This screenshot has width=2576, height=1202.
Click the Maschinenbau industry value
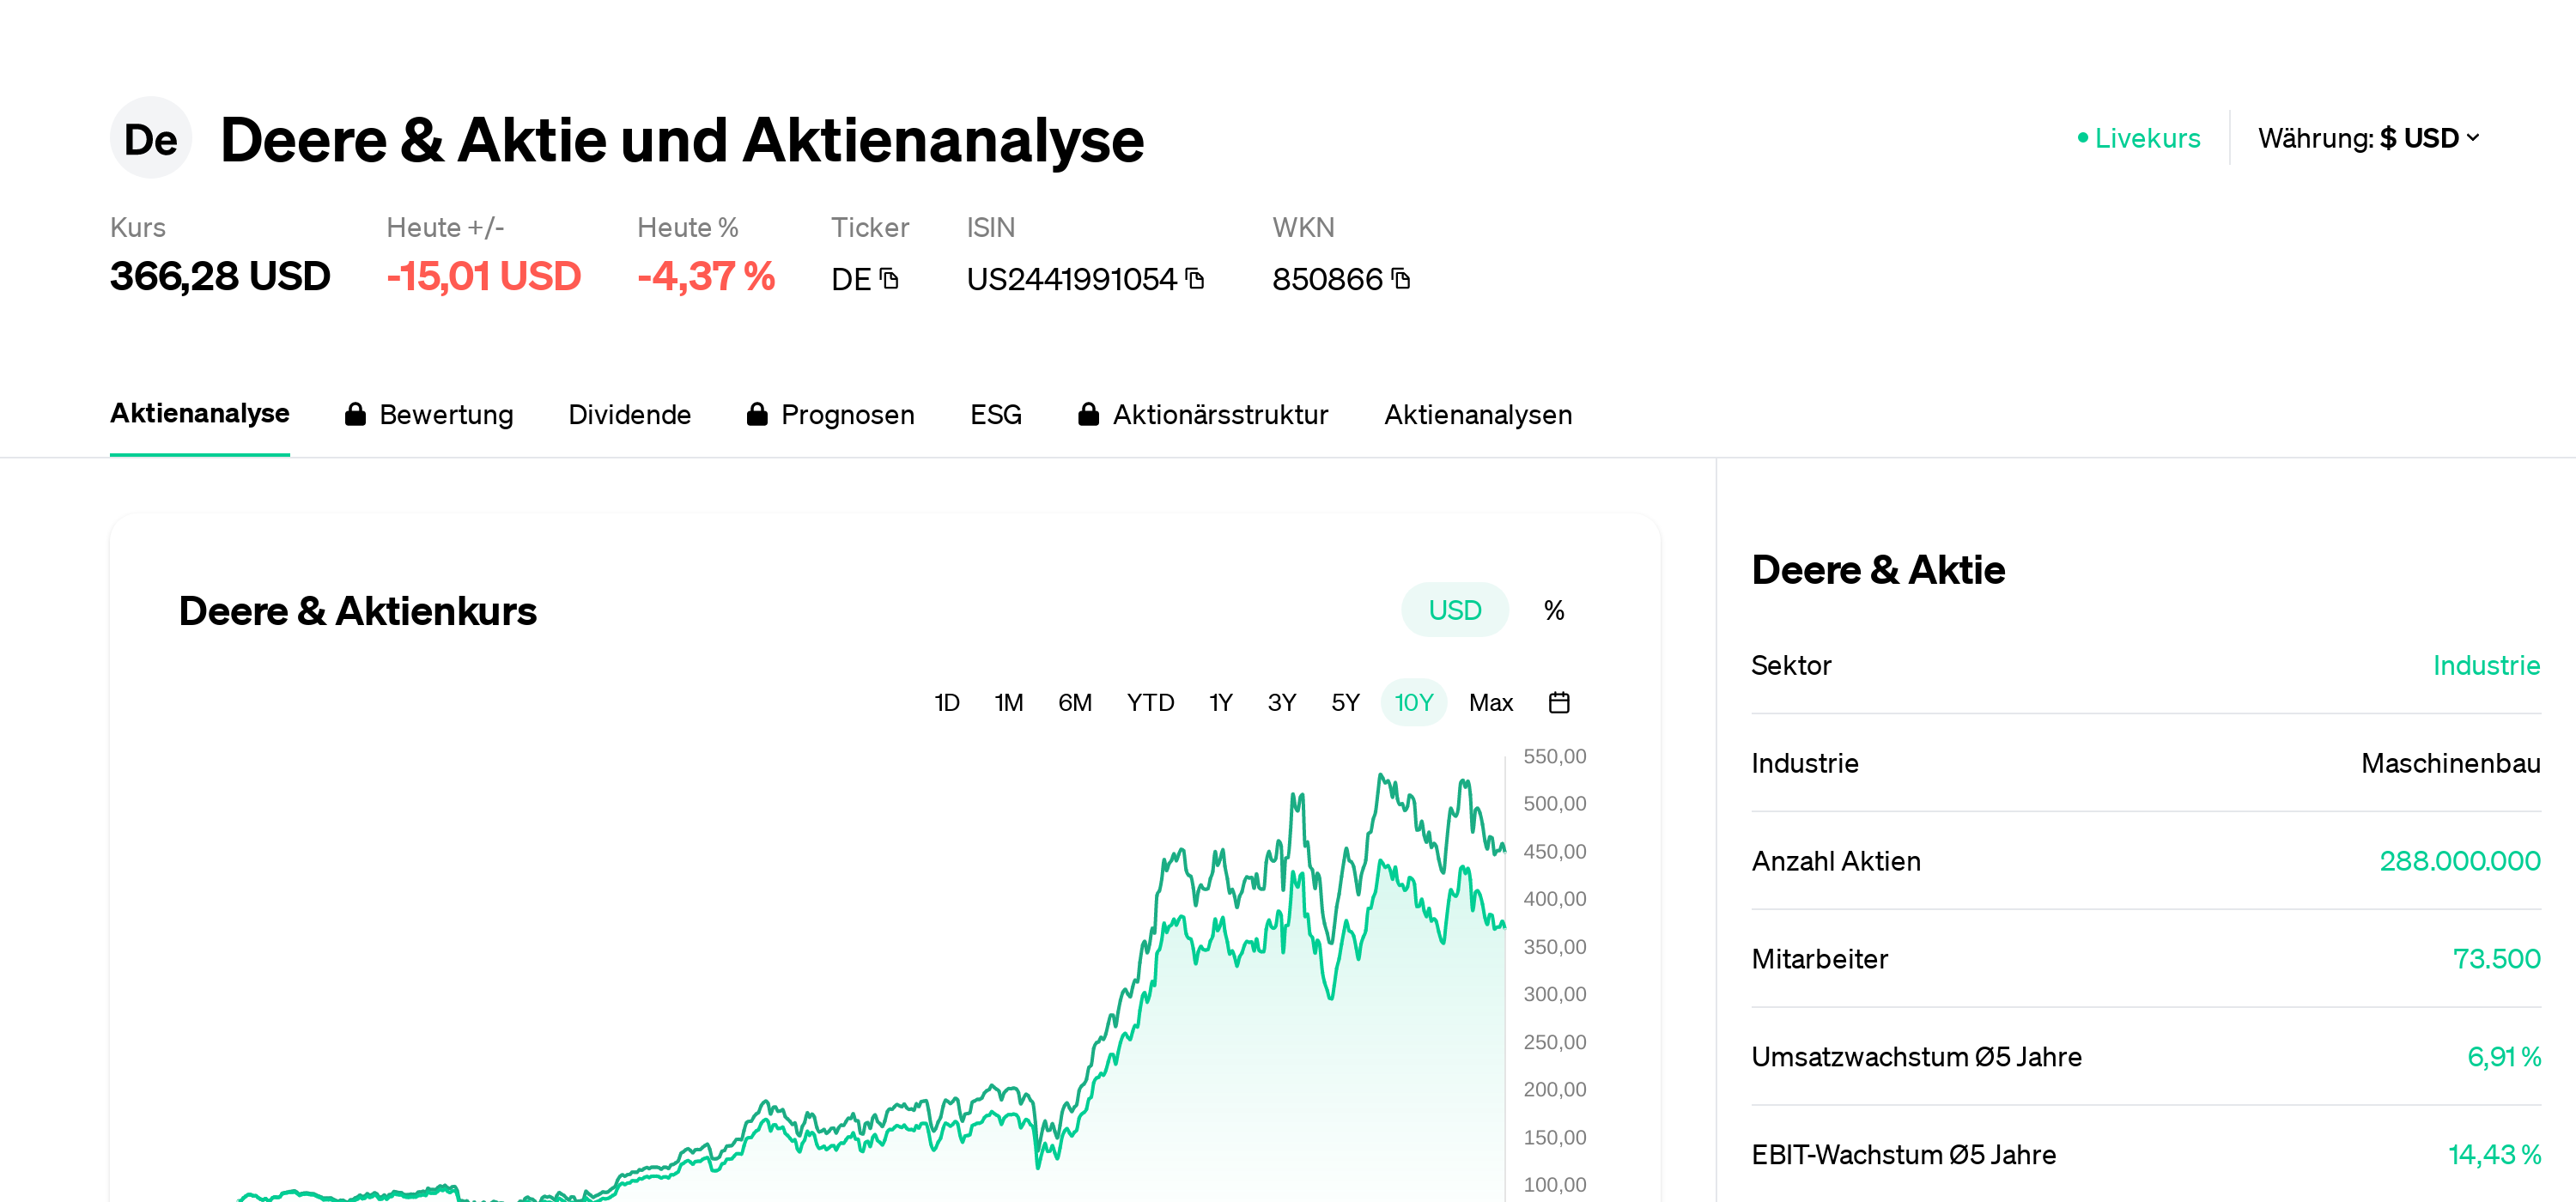coord(2451,763)
